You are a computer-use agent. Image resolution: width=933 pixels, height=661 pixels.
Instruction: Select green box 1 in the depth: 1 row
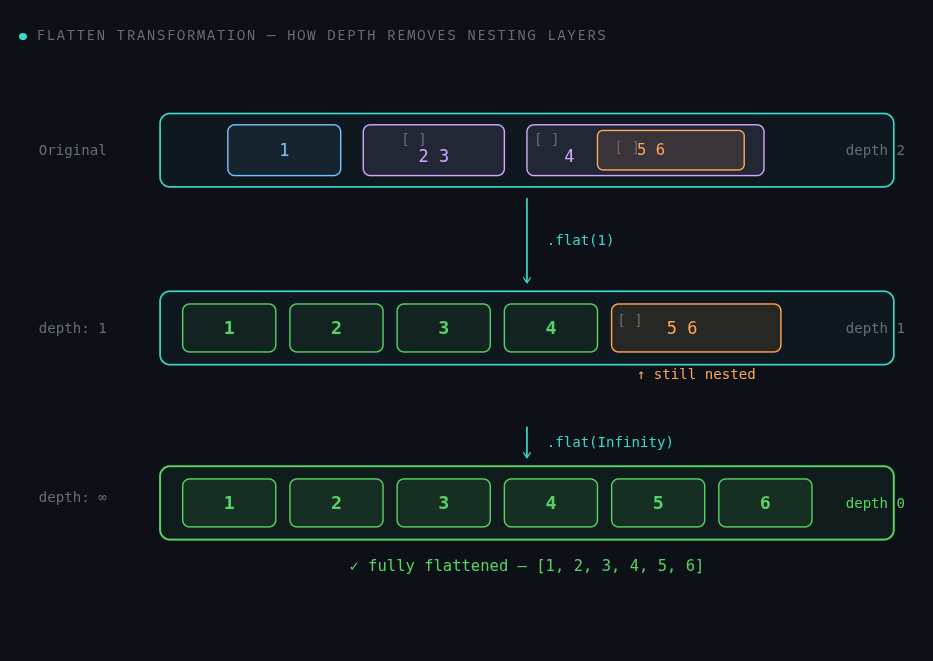tap(229, 328)
